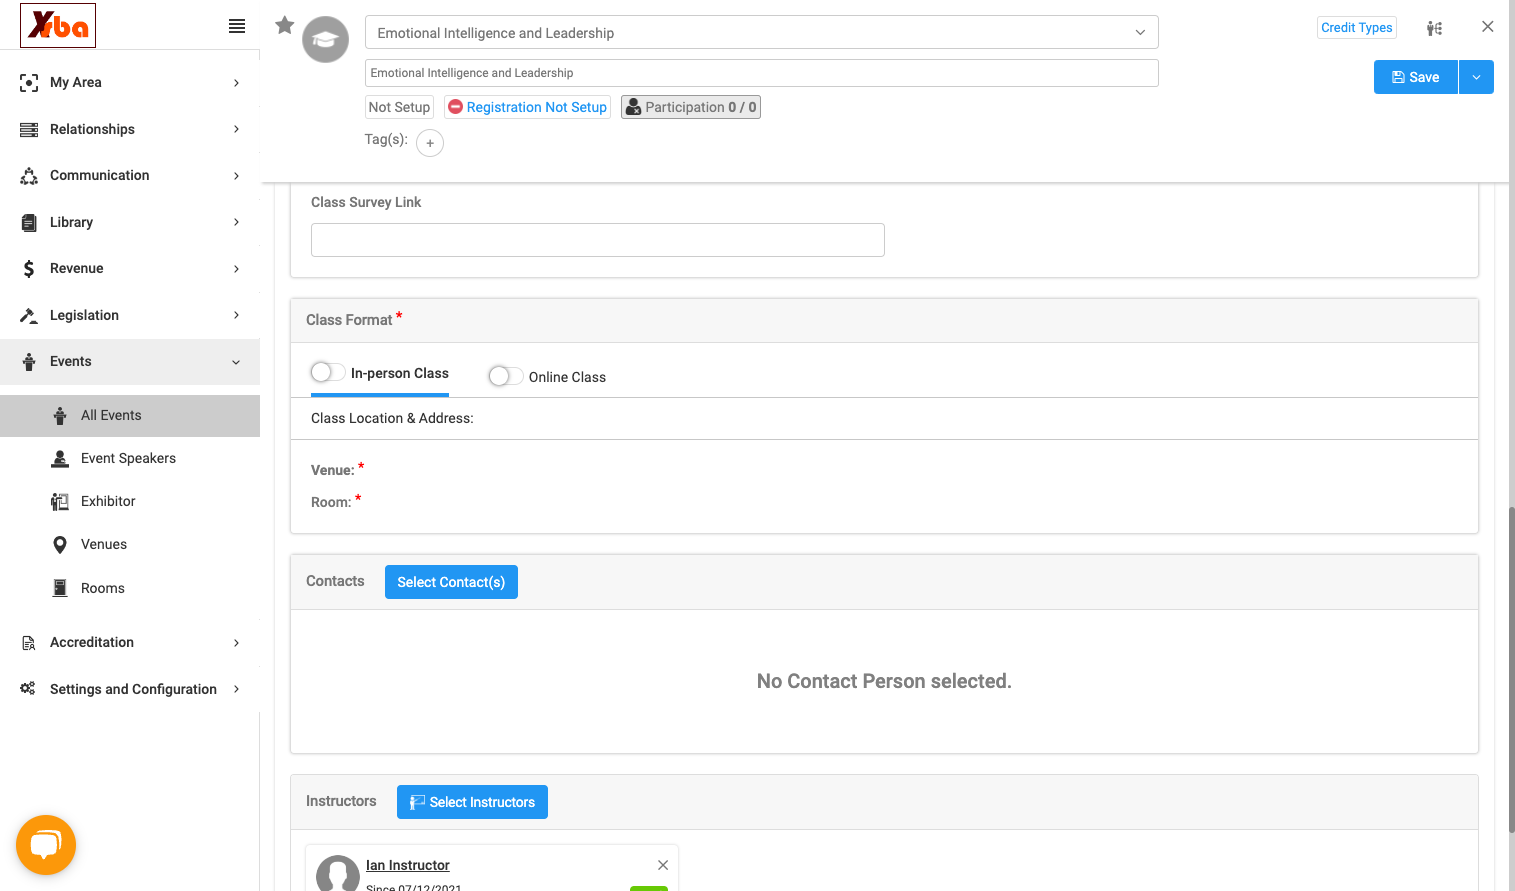Screen dimensions: 1515x891
Task: Click the Revenue dollar icon
Action: 29,269
